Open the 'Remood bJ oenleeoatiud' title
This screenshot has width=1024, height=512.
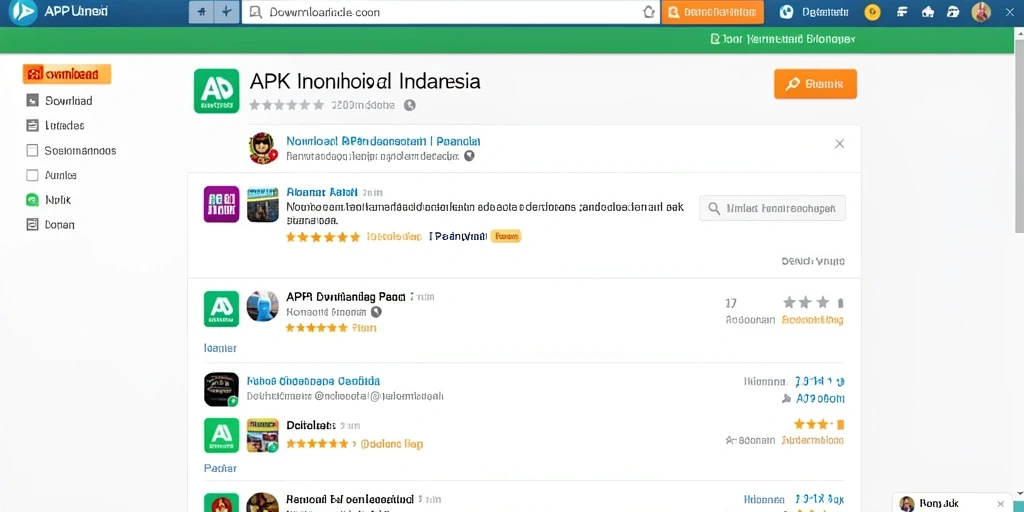coord(350,500)
